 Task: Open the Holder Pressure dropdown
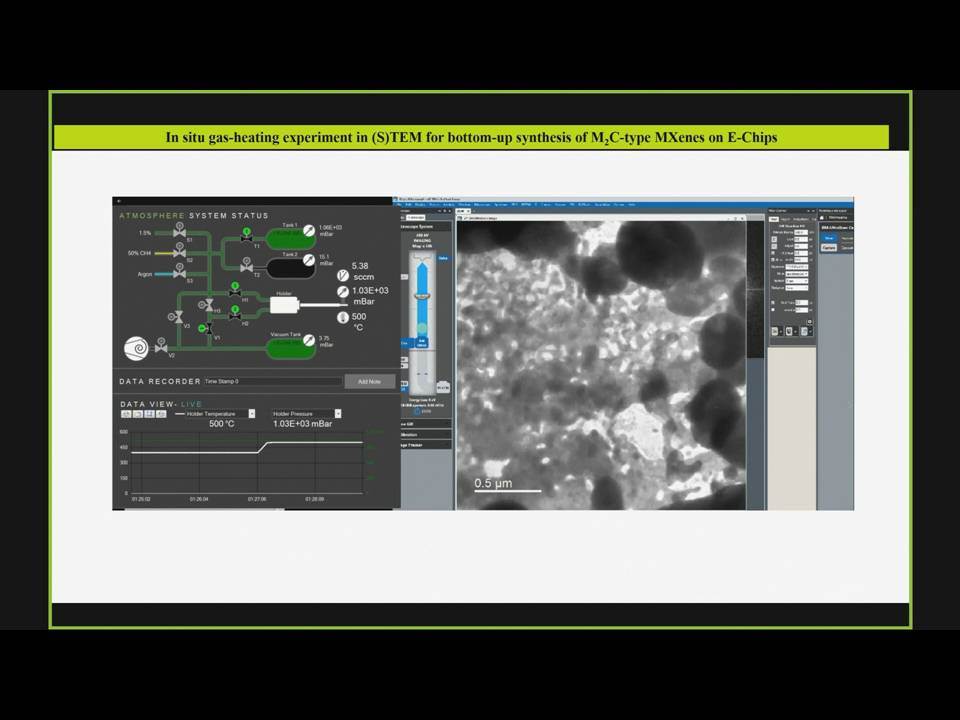[337, 414]
